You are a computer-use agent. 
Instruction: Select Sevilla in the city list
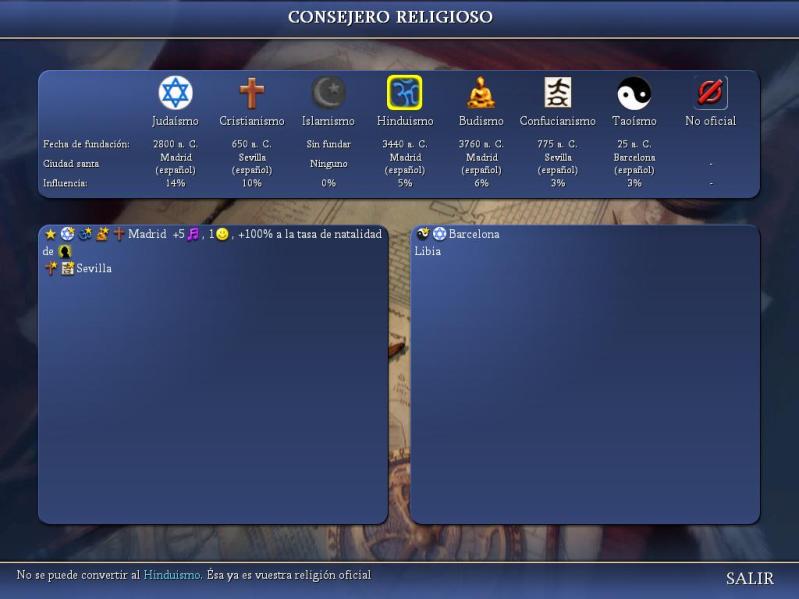click(x=94, y=268)
